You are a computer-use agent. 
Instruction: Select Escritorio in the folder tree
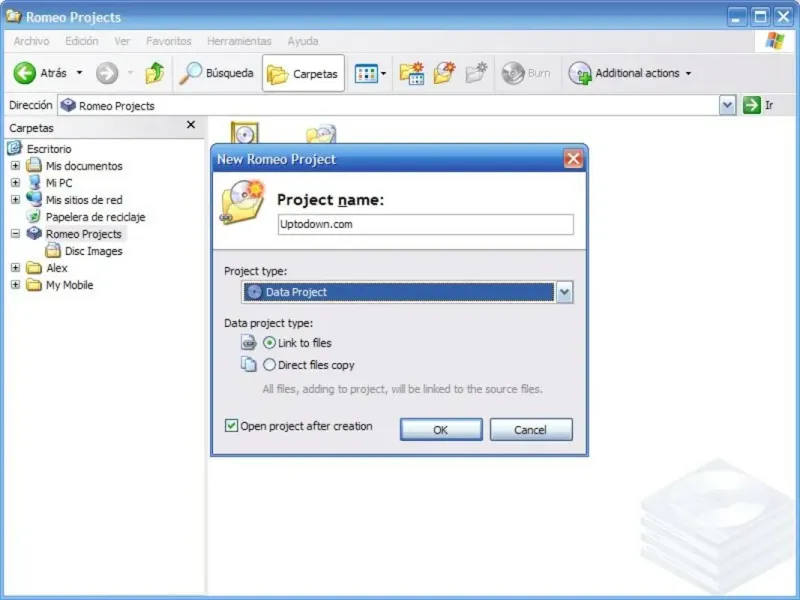click(x=49, y=149)
